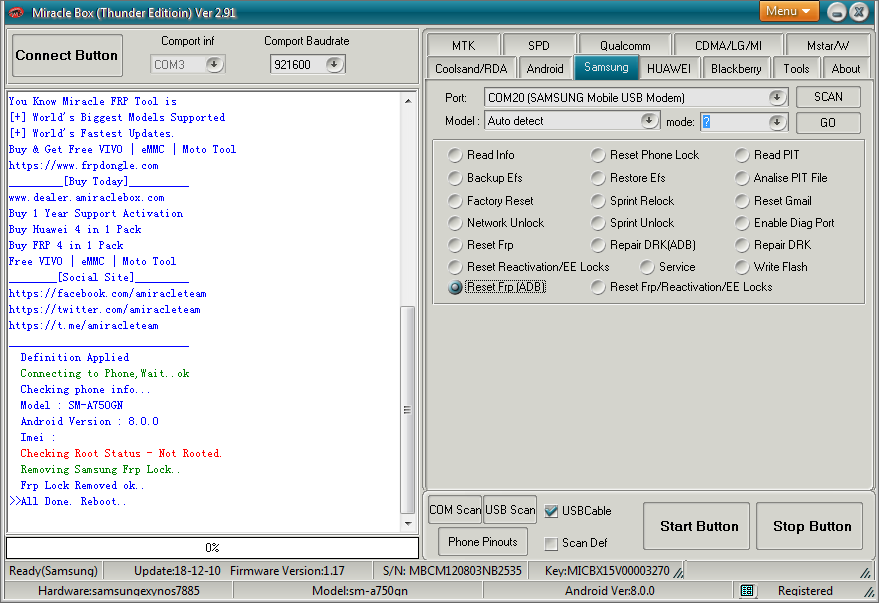Select the Backup Efs option
This screenshot has height=603, width=879.
point(455,178)
